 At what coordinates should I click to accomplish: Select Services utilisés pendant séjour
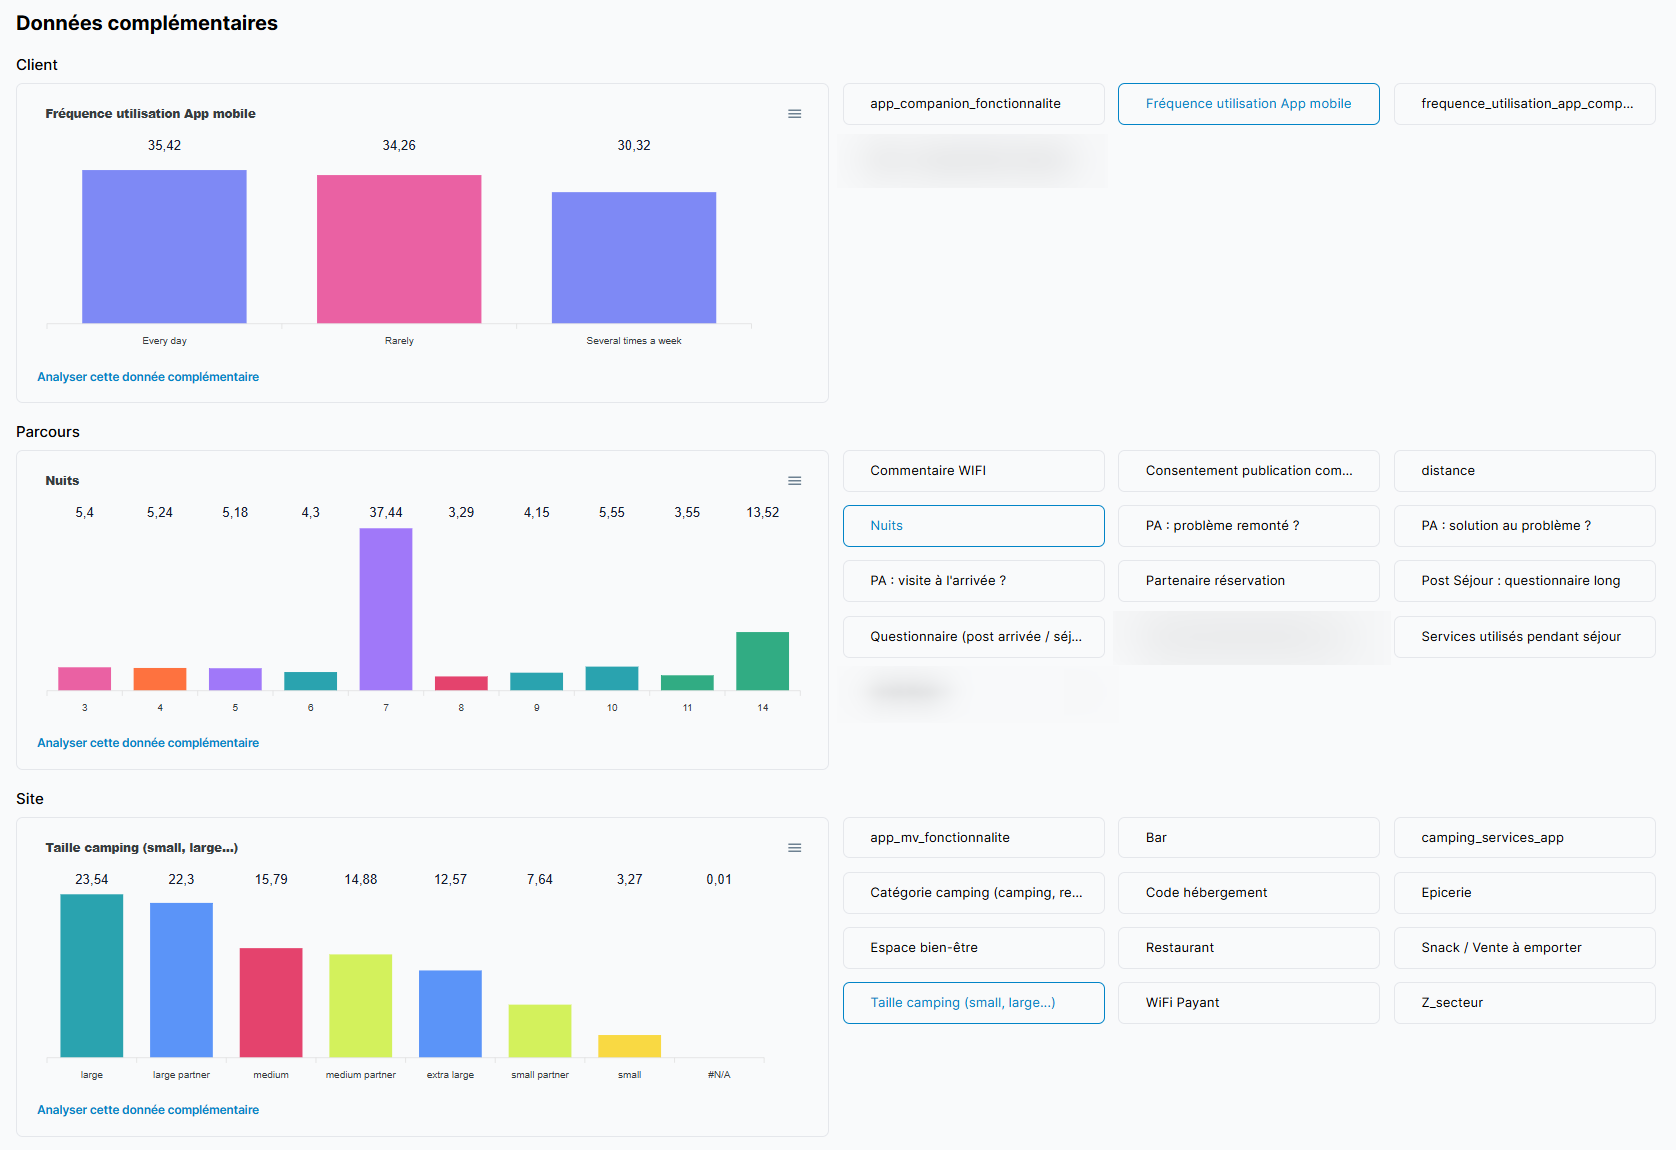pyautogui.click(x=1524, y=637)
